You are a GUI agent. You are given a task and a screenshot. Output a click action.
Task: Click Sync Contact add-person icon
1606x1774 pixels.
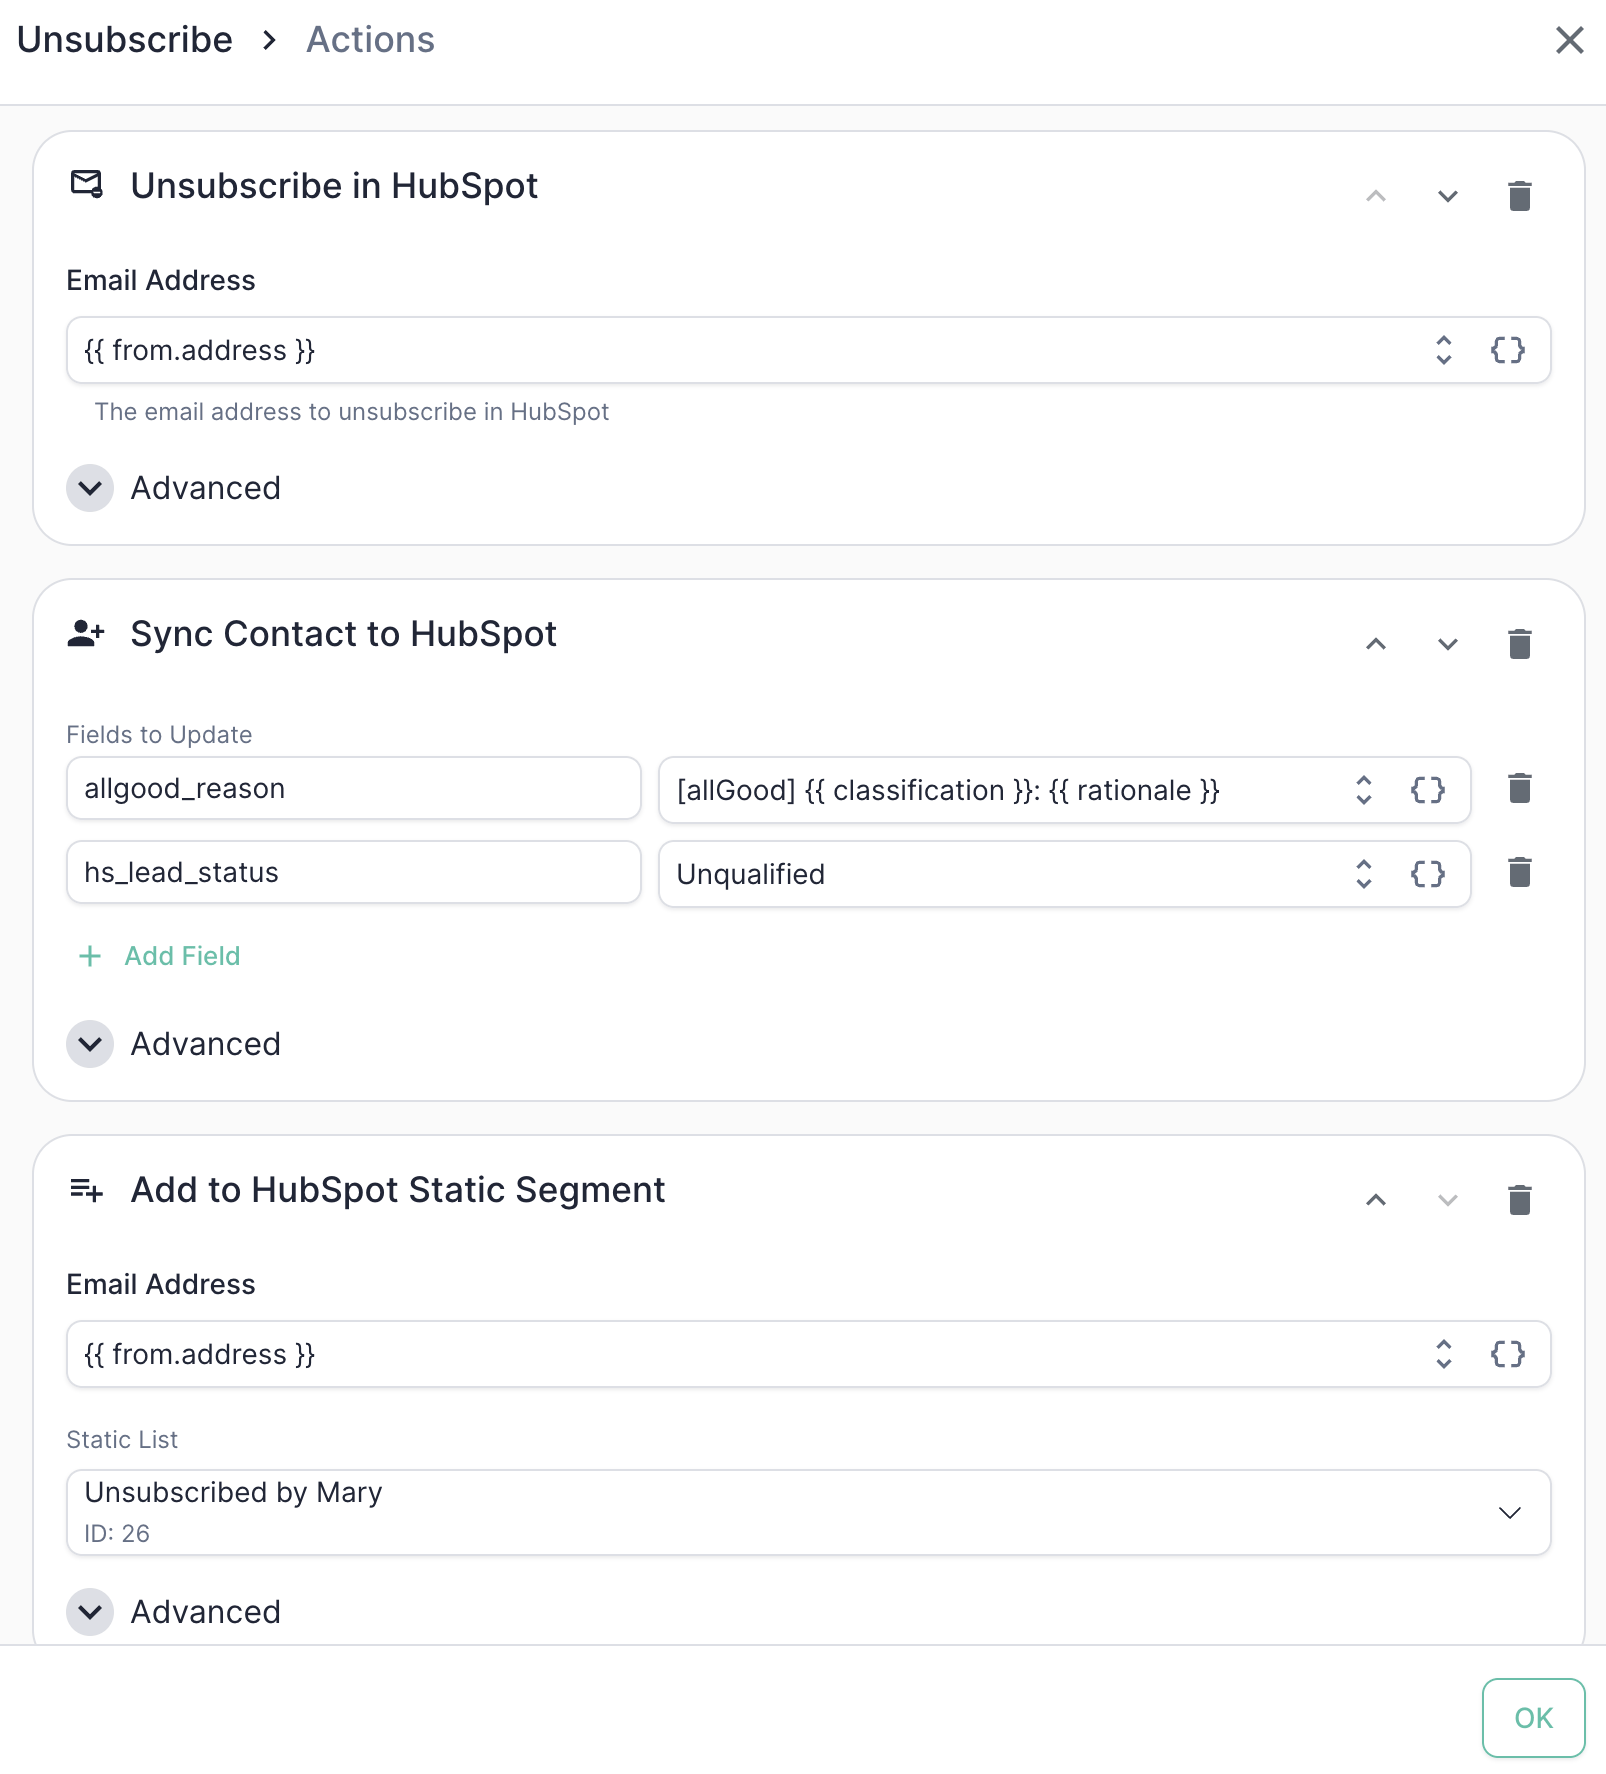[x=87, y=633]
